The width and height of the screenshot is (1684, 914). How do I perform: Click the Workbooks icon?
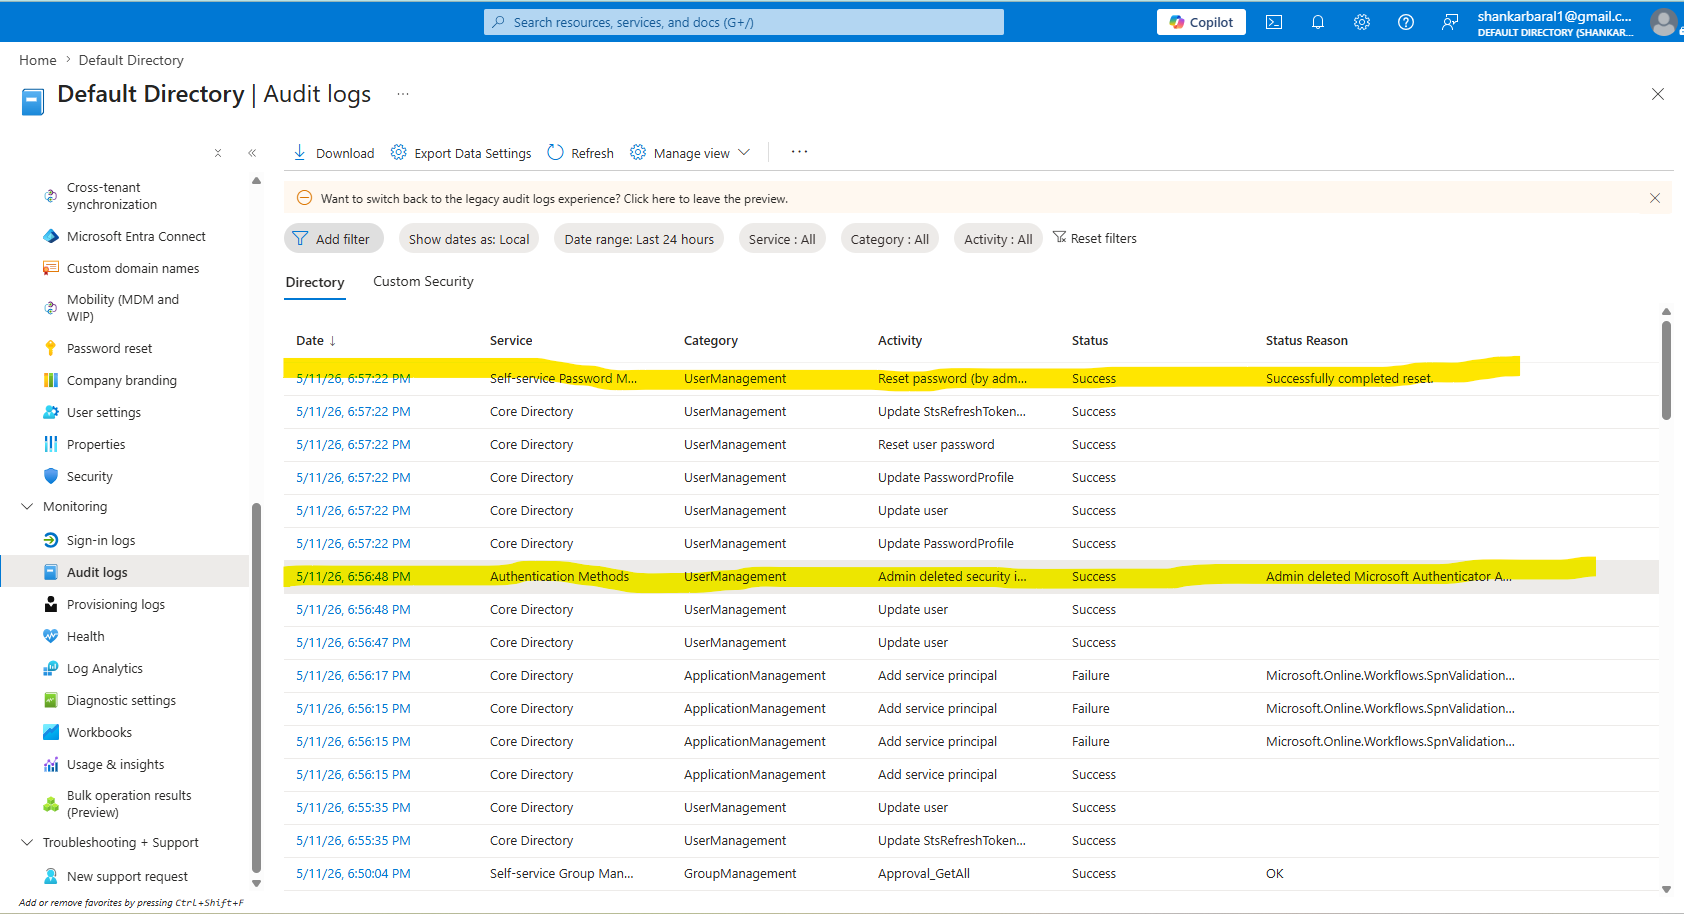(x=51, y=732)
